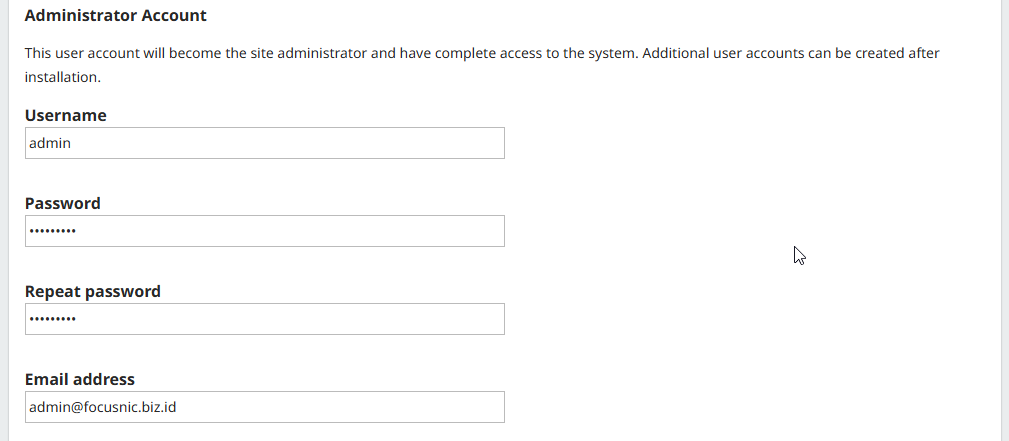
Task: Place cursor on the Repeat password dots
Action: coord(52,320)
